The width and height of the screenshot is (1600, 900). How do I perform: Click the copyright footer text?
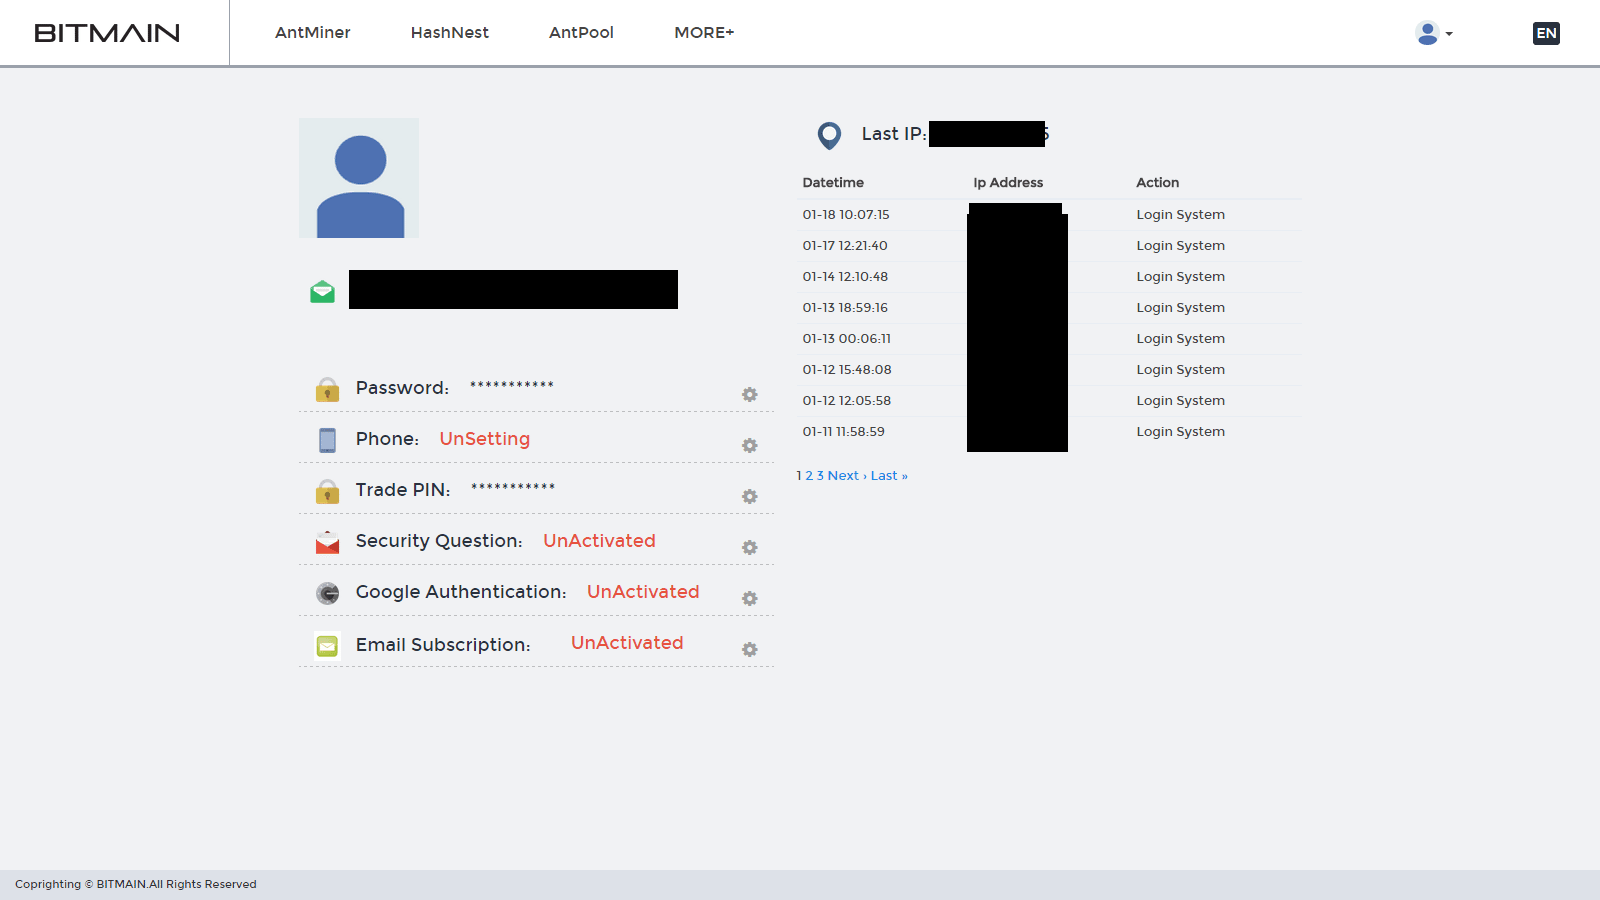pos(136,884)
